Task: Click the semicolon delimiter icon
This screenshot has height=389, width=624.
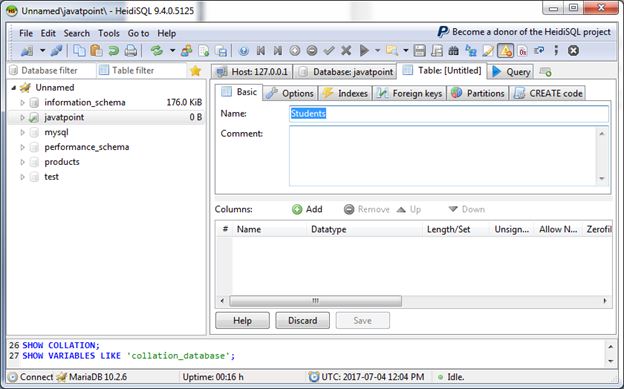Action: (x=556, y=51)
